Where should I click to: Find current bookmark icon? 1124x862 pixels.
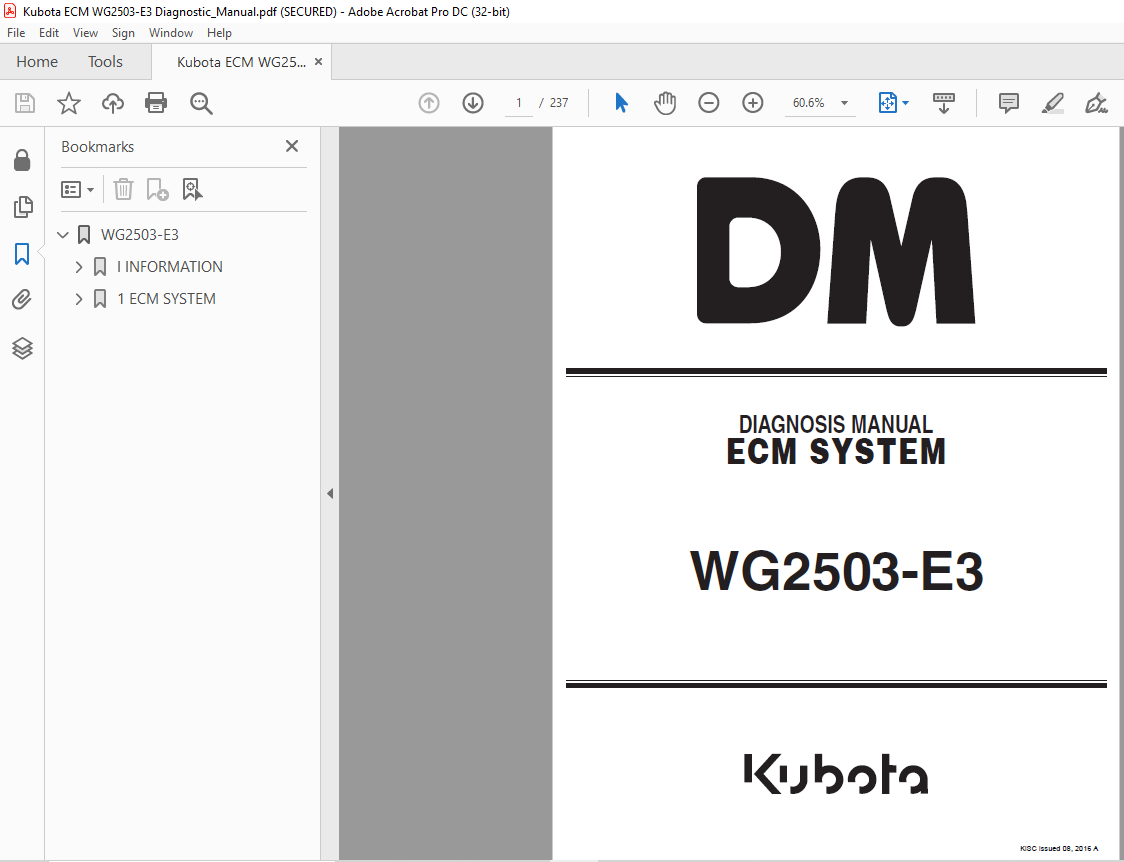click(192, 189)
